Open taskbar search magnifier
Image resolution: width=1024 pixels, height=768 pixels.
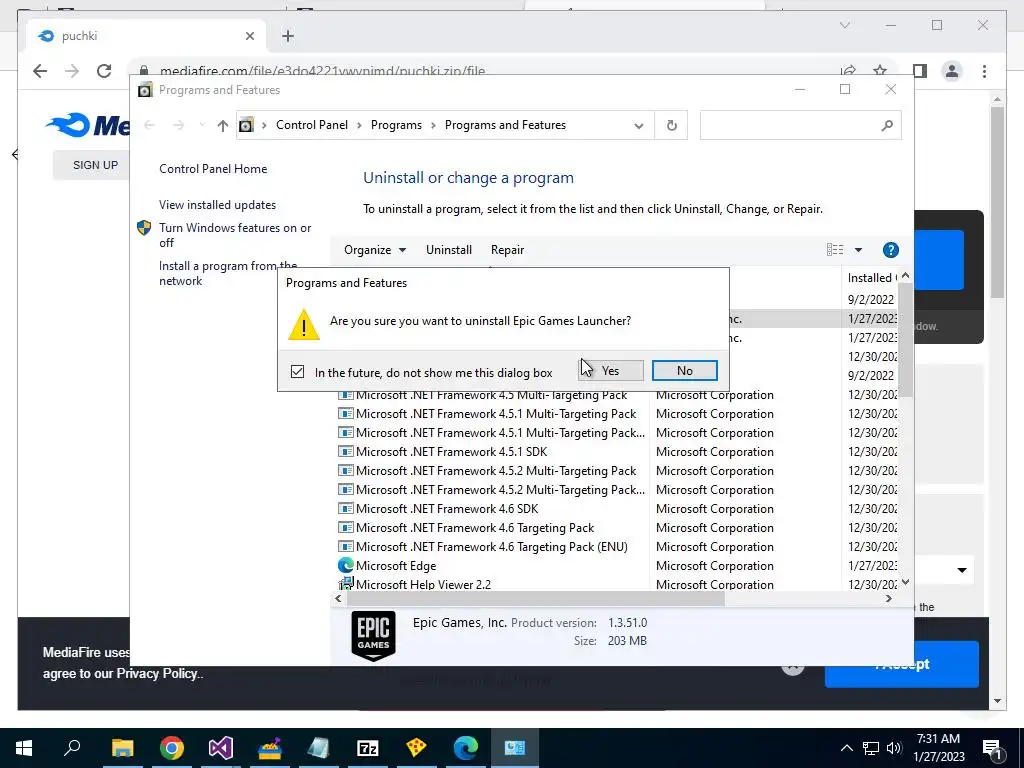click(72, 748)
